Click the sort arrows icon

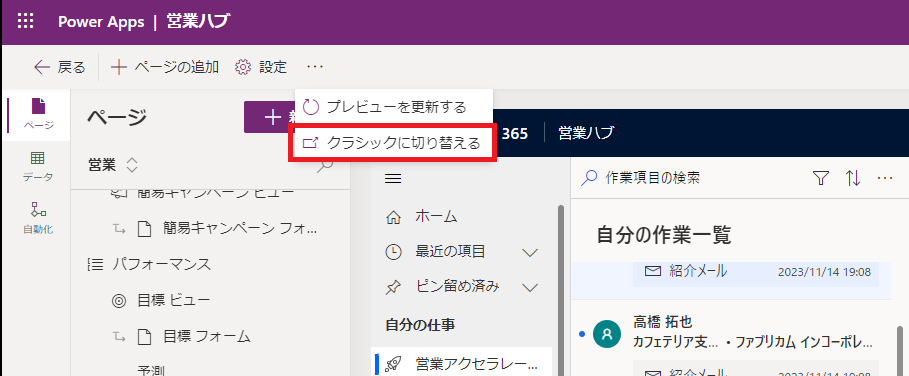[853, 178]
